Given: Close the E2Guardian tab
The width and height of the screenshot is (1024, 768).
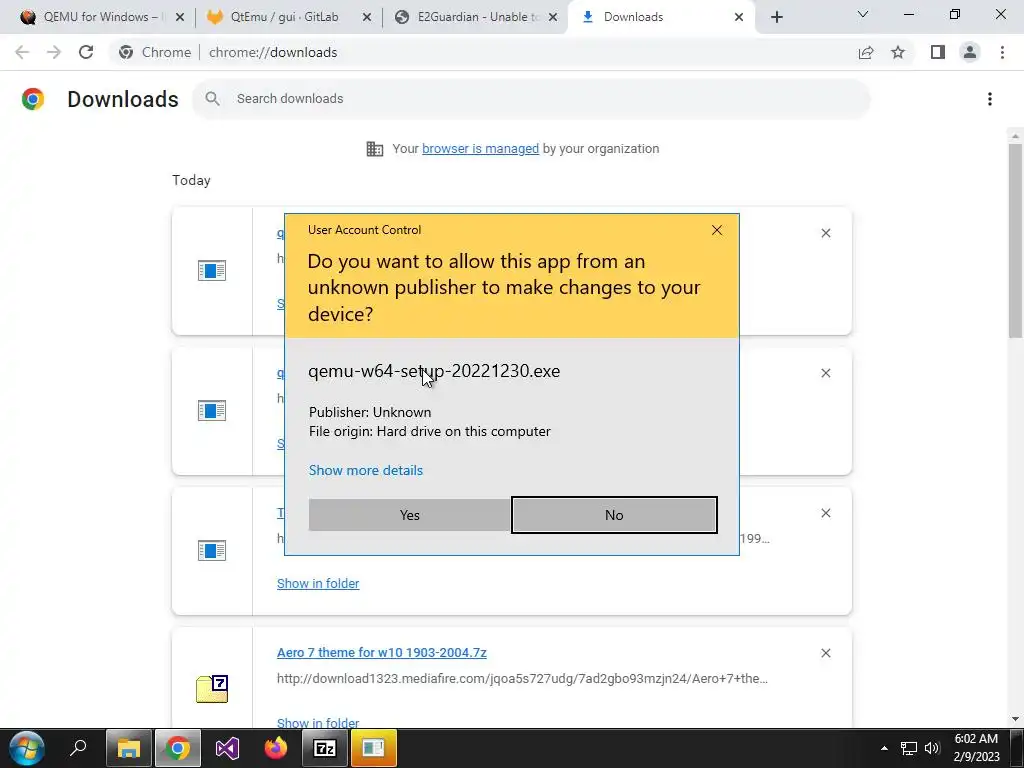Looking at the screenshot, I should (553, 17).
